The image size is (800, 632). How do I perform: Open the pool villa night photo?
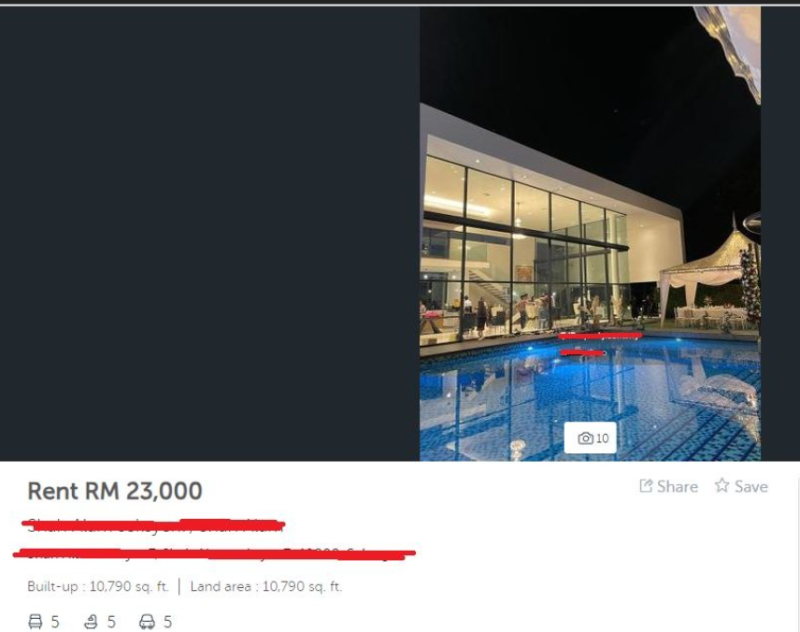coord(590,233)
